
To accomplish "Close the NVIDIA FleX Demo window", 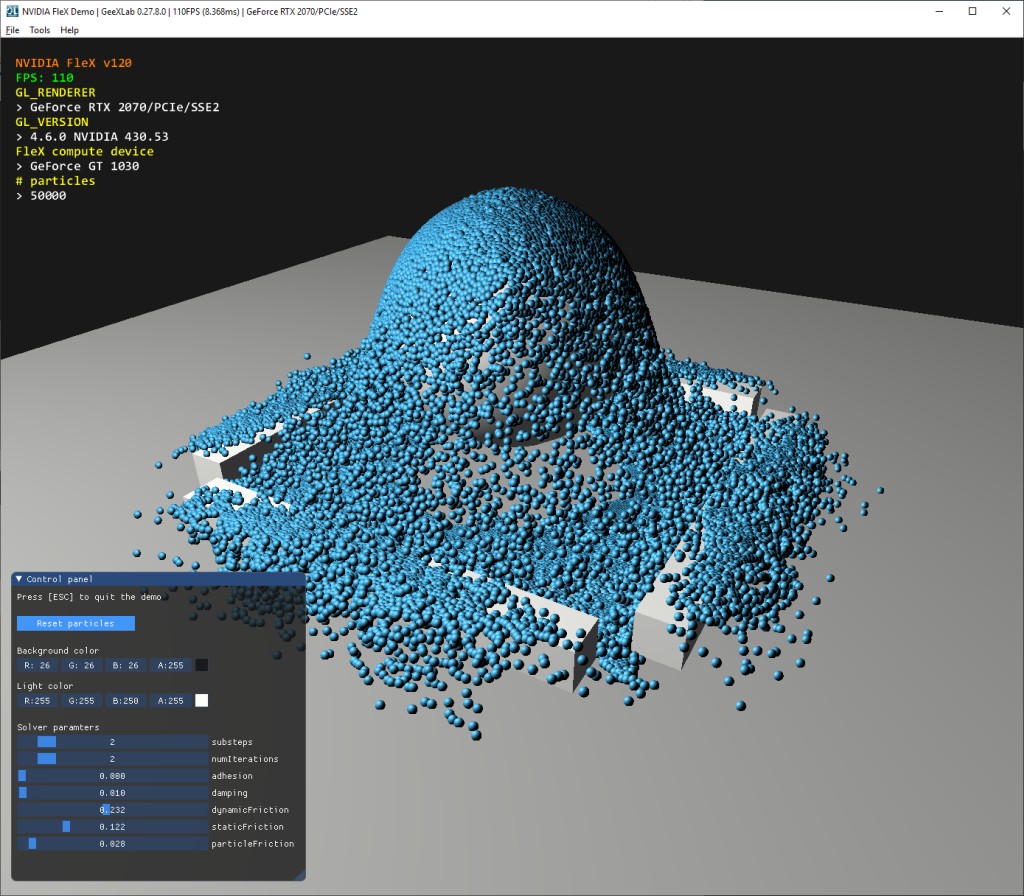I will click(x=1006, y=11).
